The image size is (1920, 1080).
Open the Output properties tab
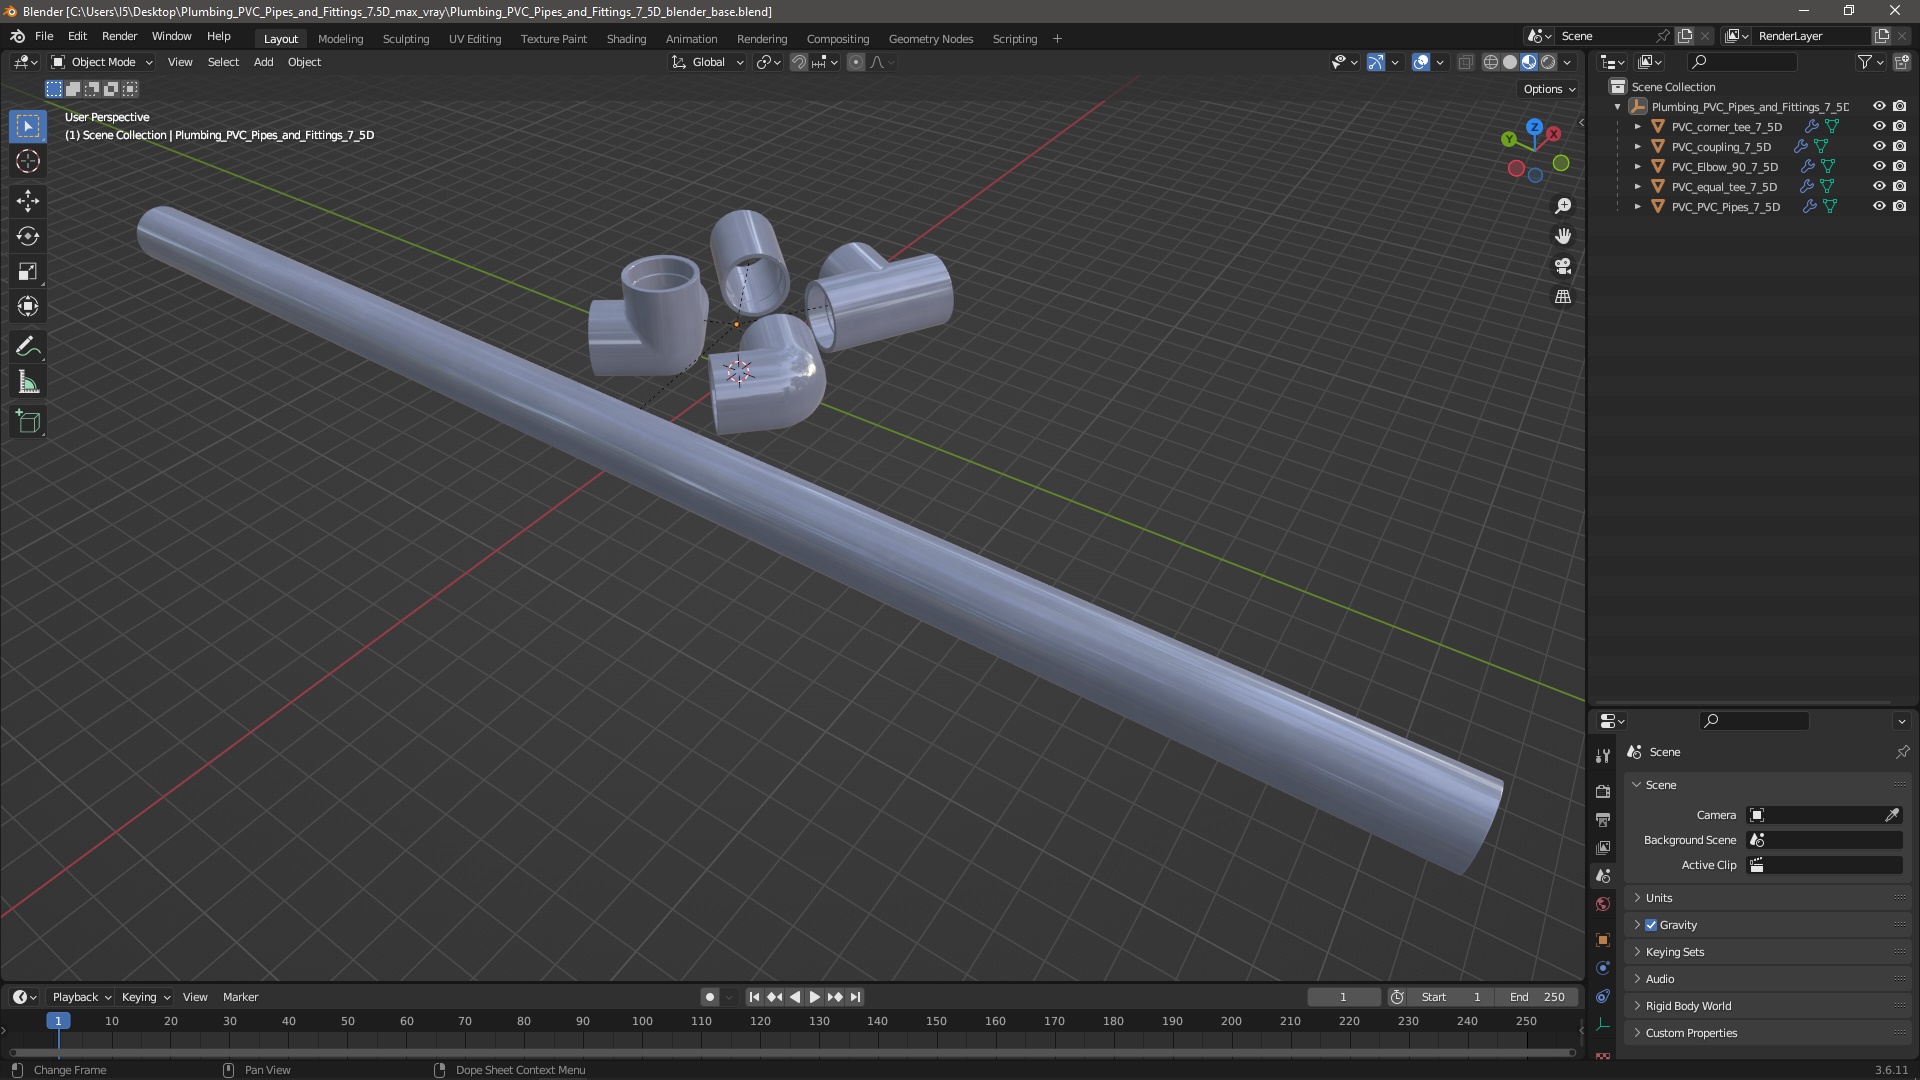1603,819
